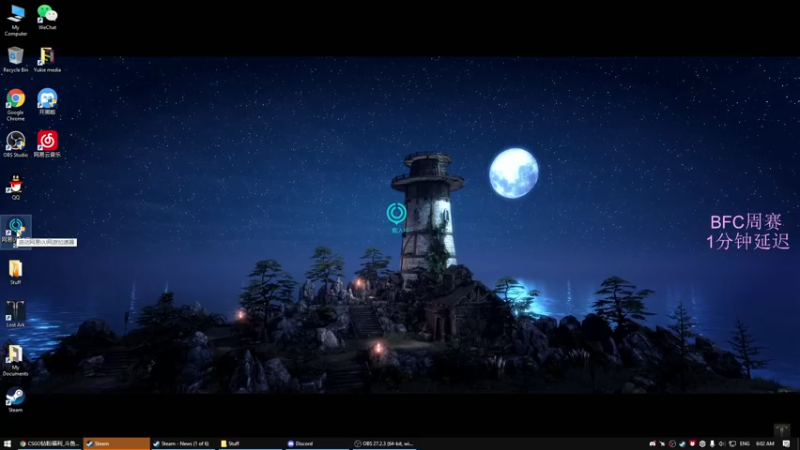Switch to the OBS 27.2.3 taskbar window

click(x=384, y=444)
